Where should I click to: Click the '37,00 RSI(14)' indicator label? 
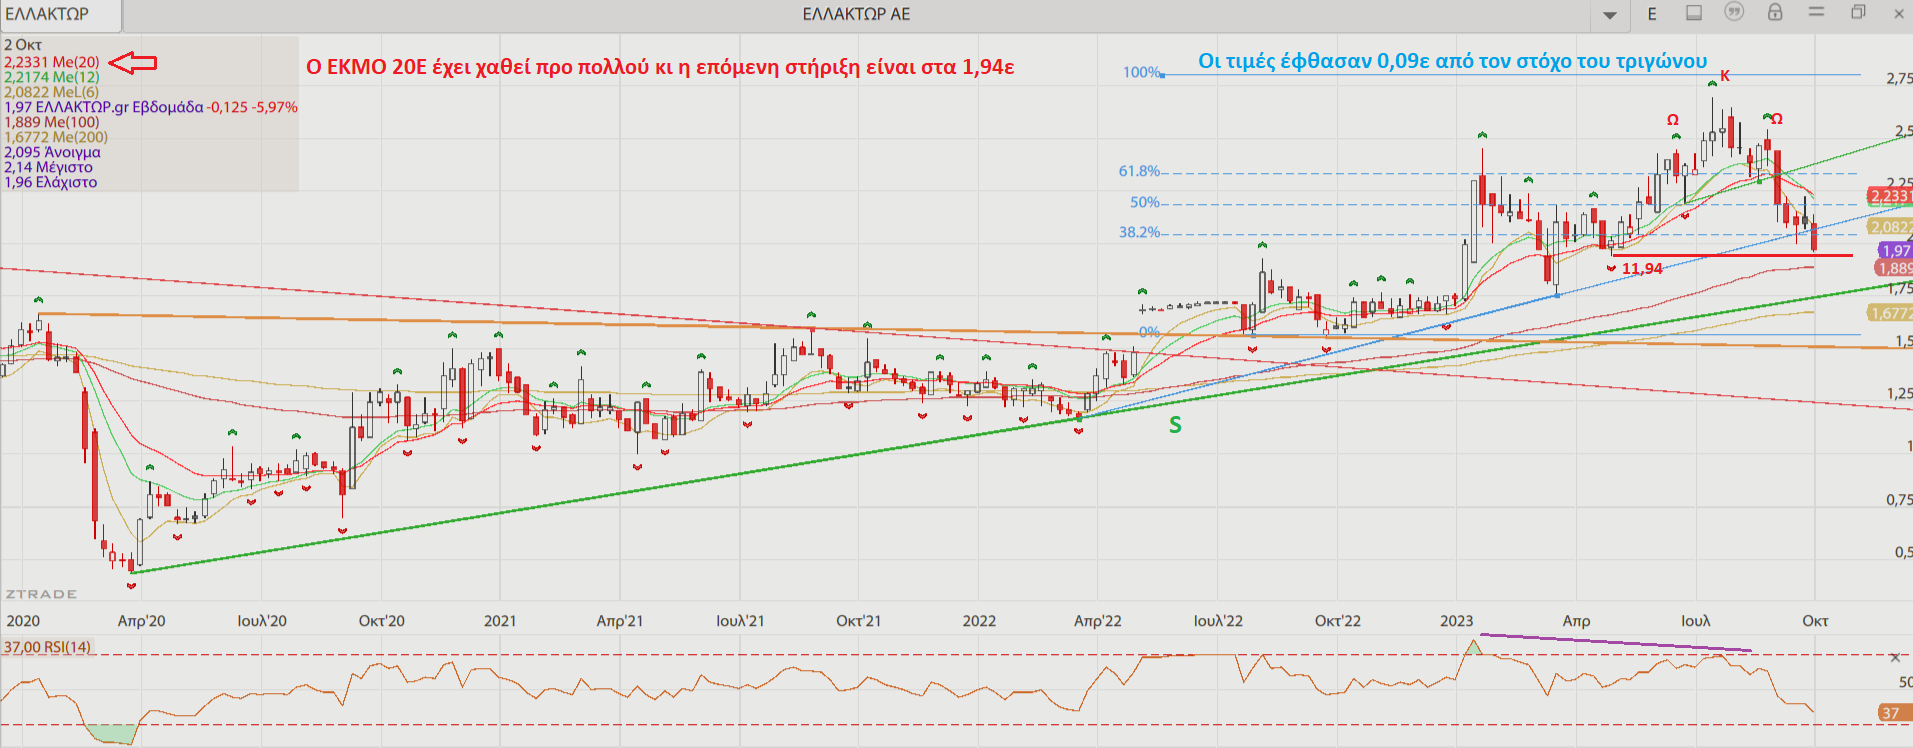(47, 647)
